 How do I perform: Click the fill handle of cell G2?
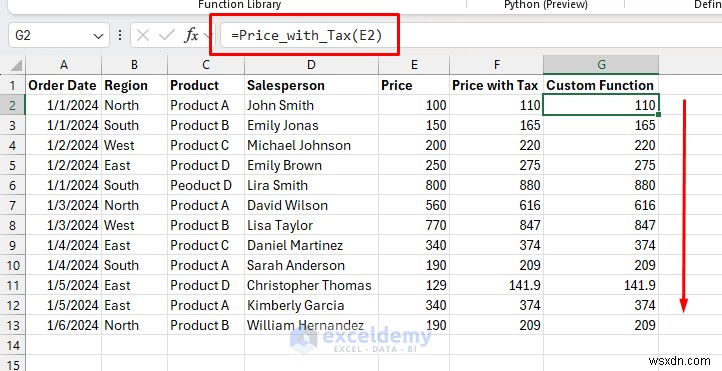coord(659,115)
